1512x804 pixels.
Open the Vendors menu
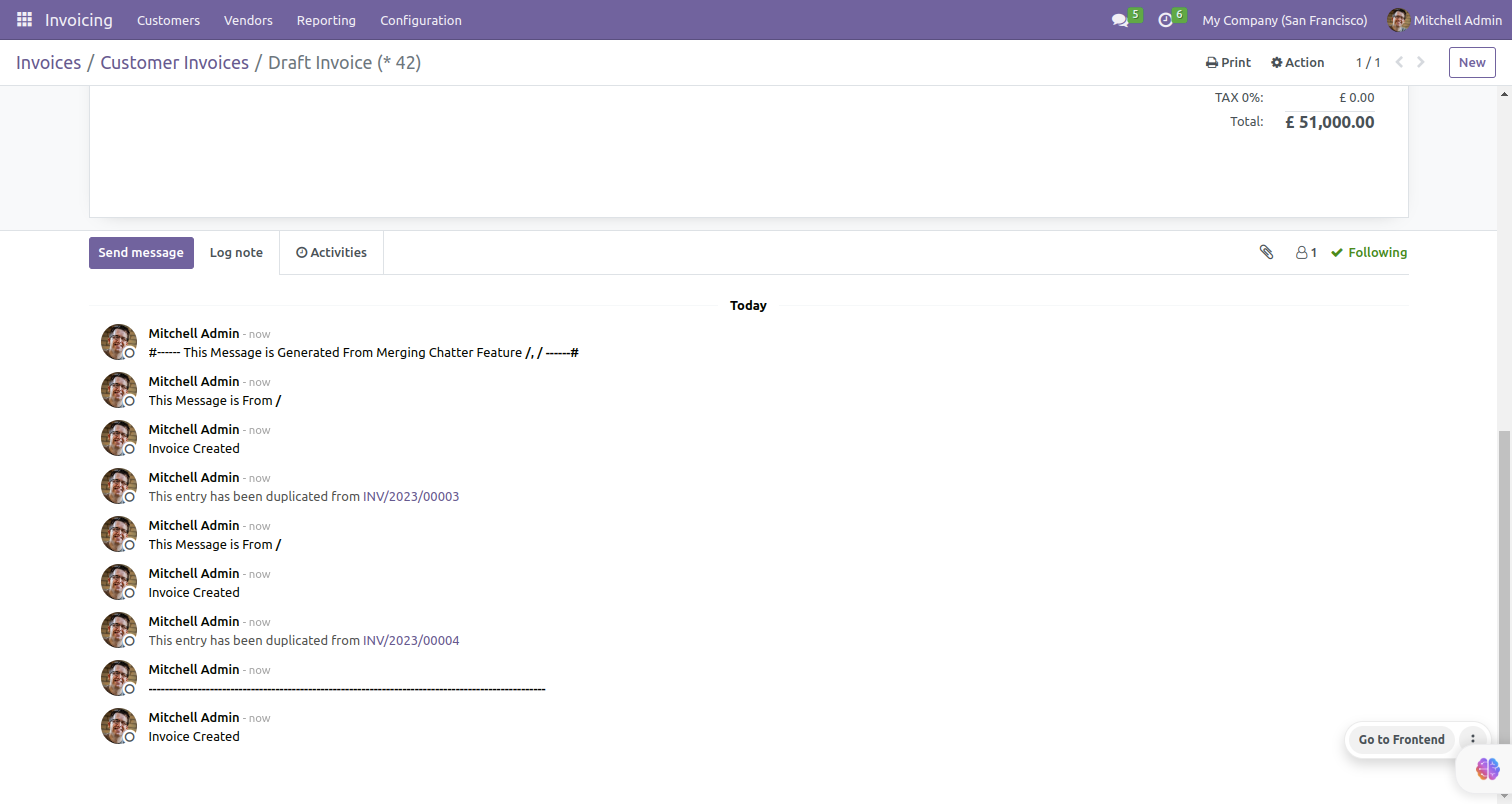tap(248, 20)
